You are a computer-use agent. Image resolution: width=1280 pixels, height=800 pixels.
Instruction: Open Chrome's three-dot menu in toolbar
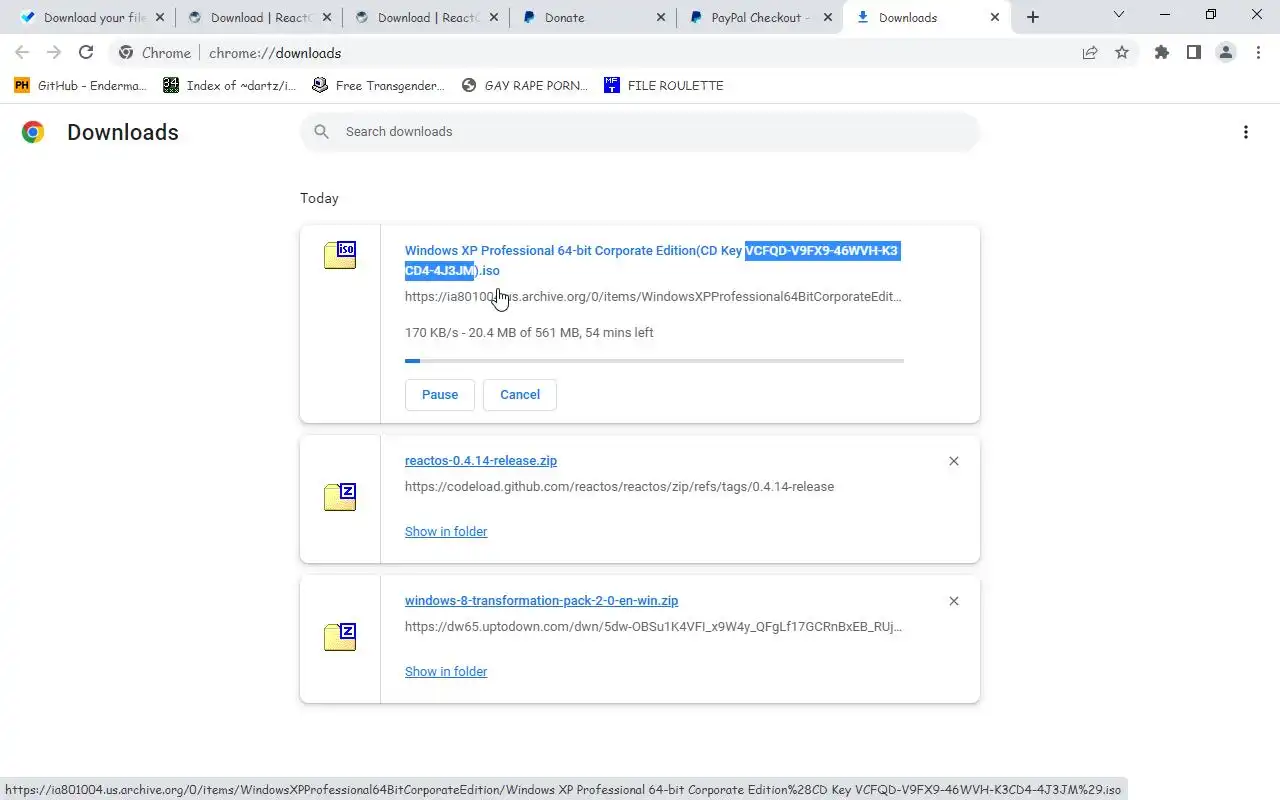click(x=1258, y=53)
